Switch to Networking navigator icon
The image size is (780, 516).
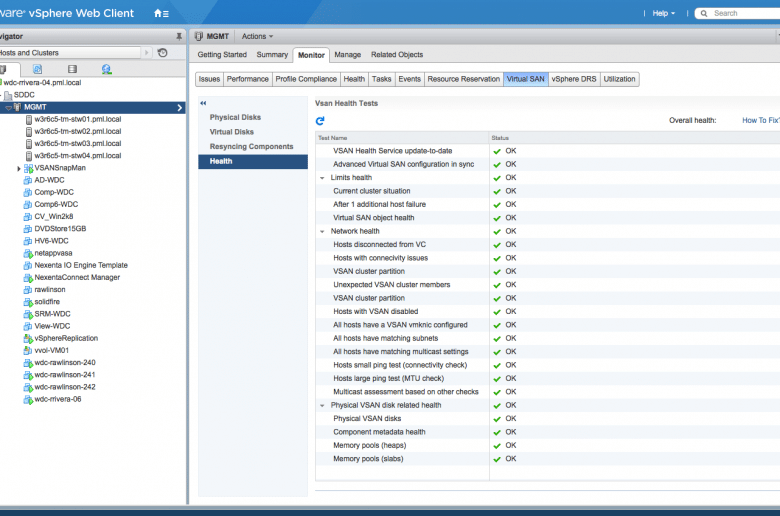(106, 69)
